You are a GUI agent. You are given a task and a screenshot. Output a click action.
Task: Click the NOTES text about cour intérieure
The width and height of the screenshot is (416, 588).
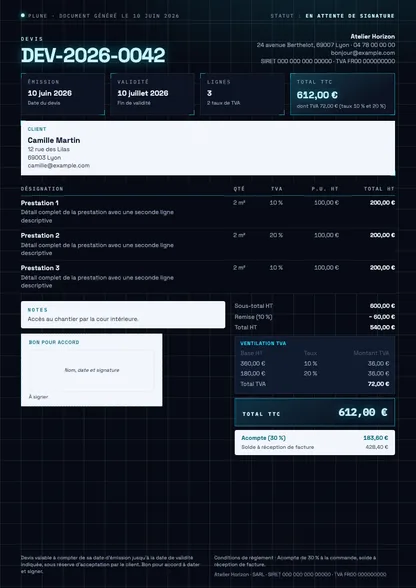click(83, 319)
